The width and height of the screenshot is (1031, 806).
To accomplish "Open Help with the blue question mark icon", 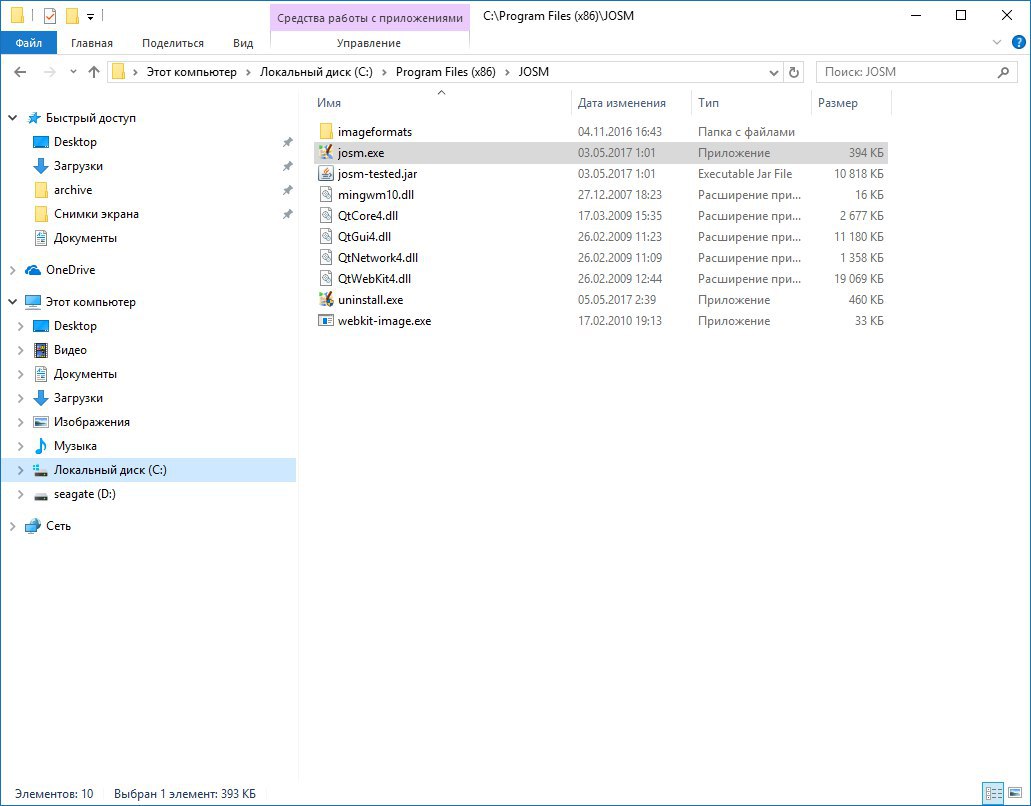I will click(x=1019, y=43).
